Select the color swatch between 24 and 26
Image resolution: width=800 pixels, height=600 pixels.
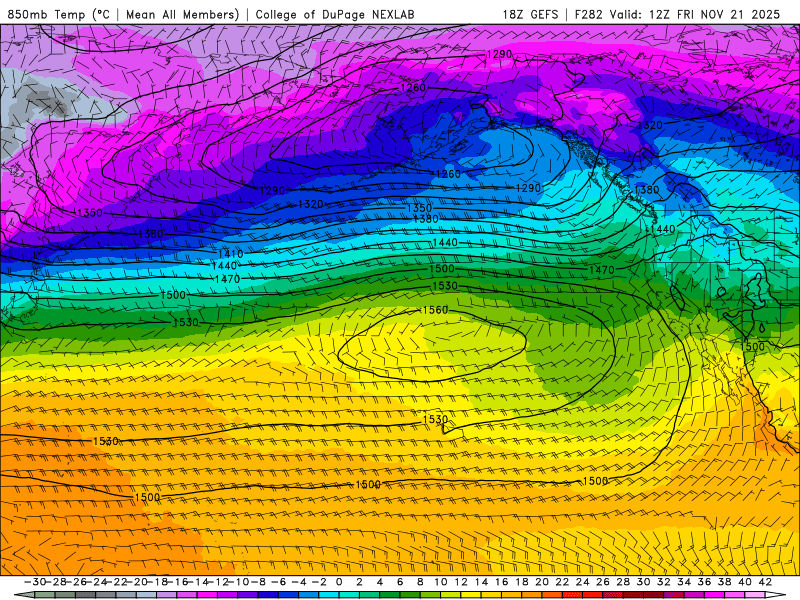(592, 595)
